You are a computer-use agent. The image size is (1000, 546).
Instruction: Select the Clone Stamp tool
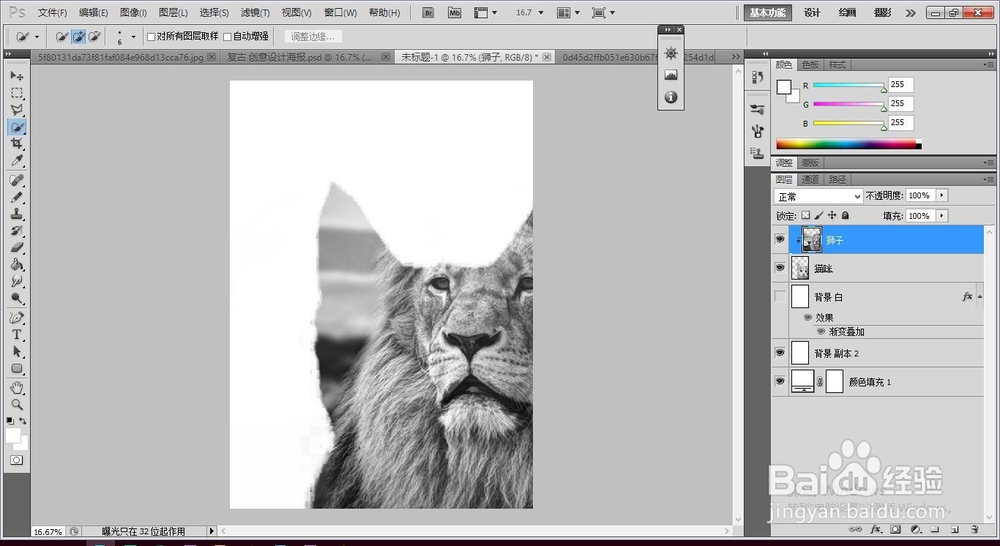point(17,214)
